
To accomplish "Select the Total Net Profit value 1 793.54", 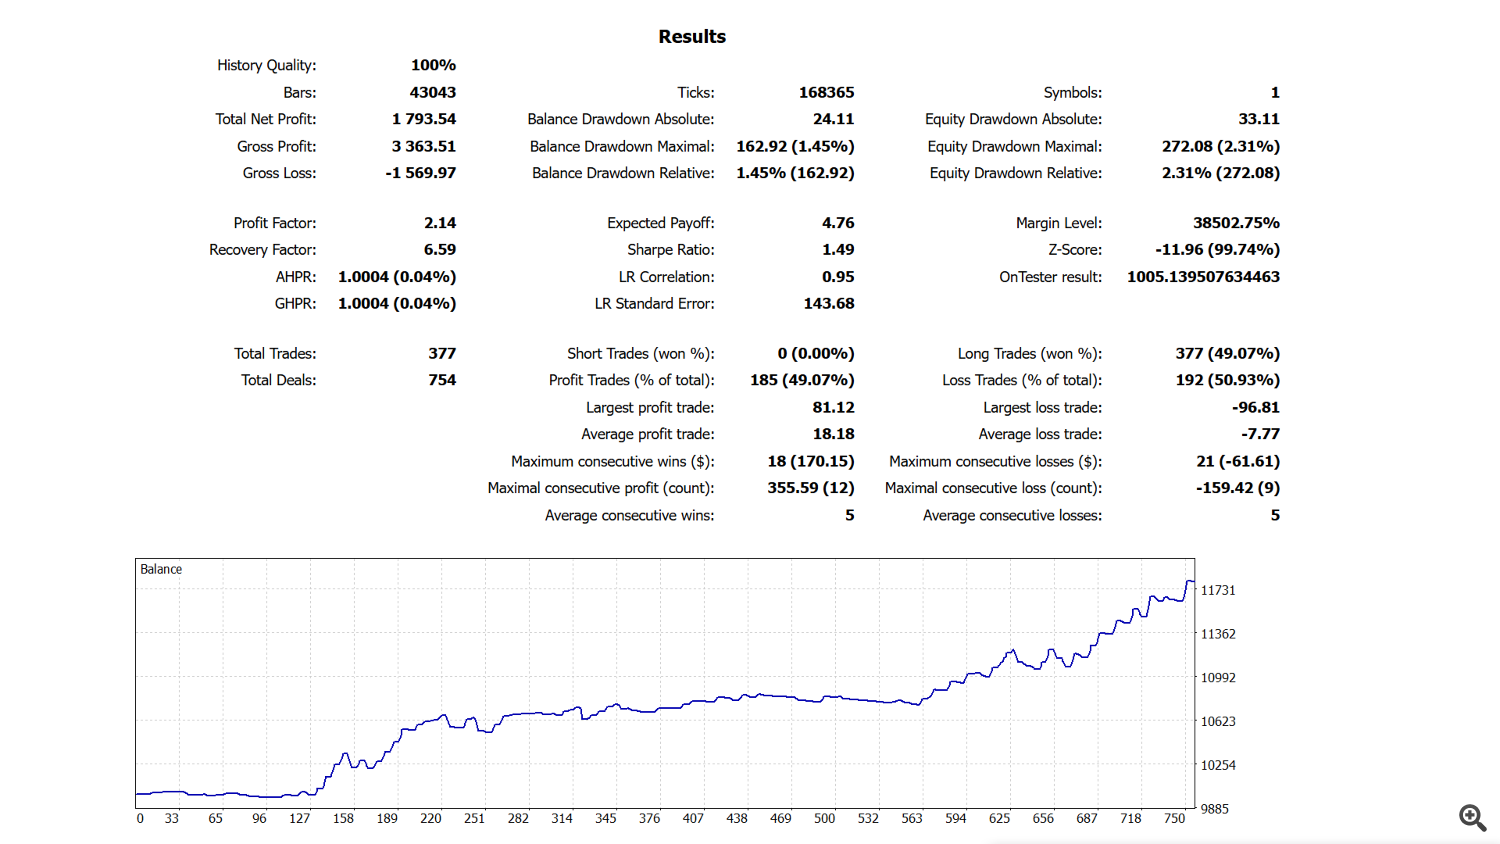I will (x=424, y=119).
